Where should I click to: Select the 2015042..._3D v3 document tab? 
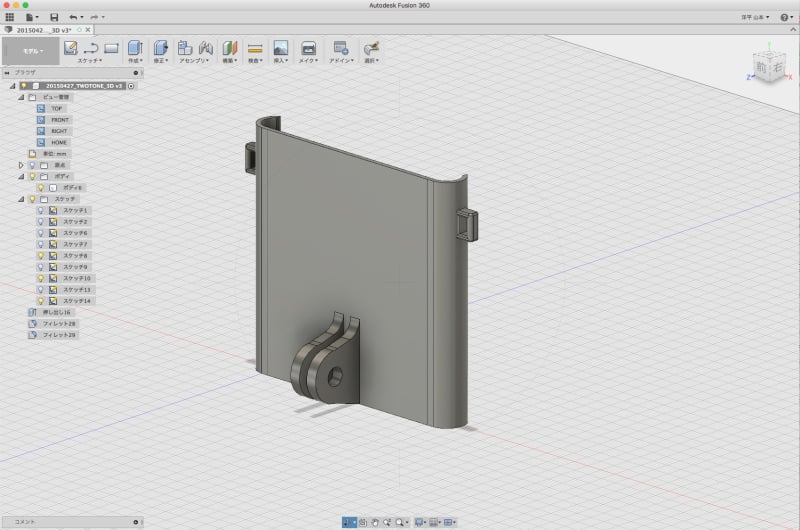[44, 30]
